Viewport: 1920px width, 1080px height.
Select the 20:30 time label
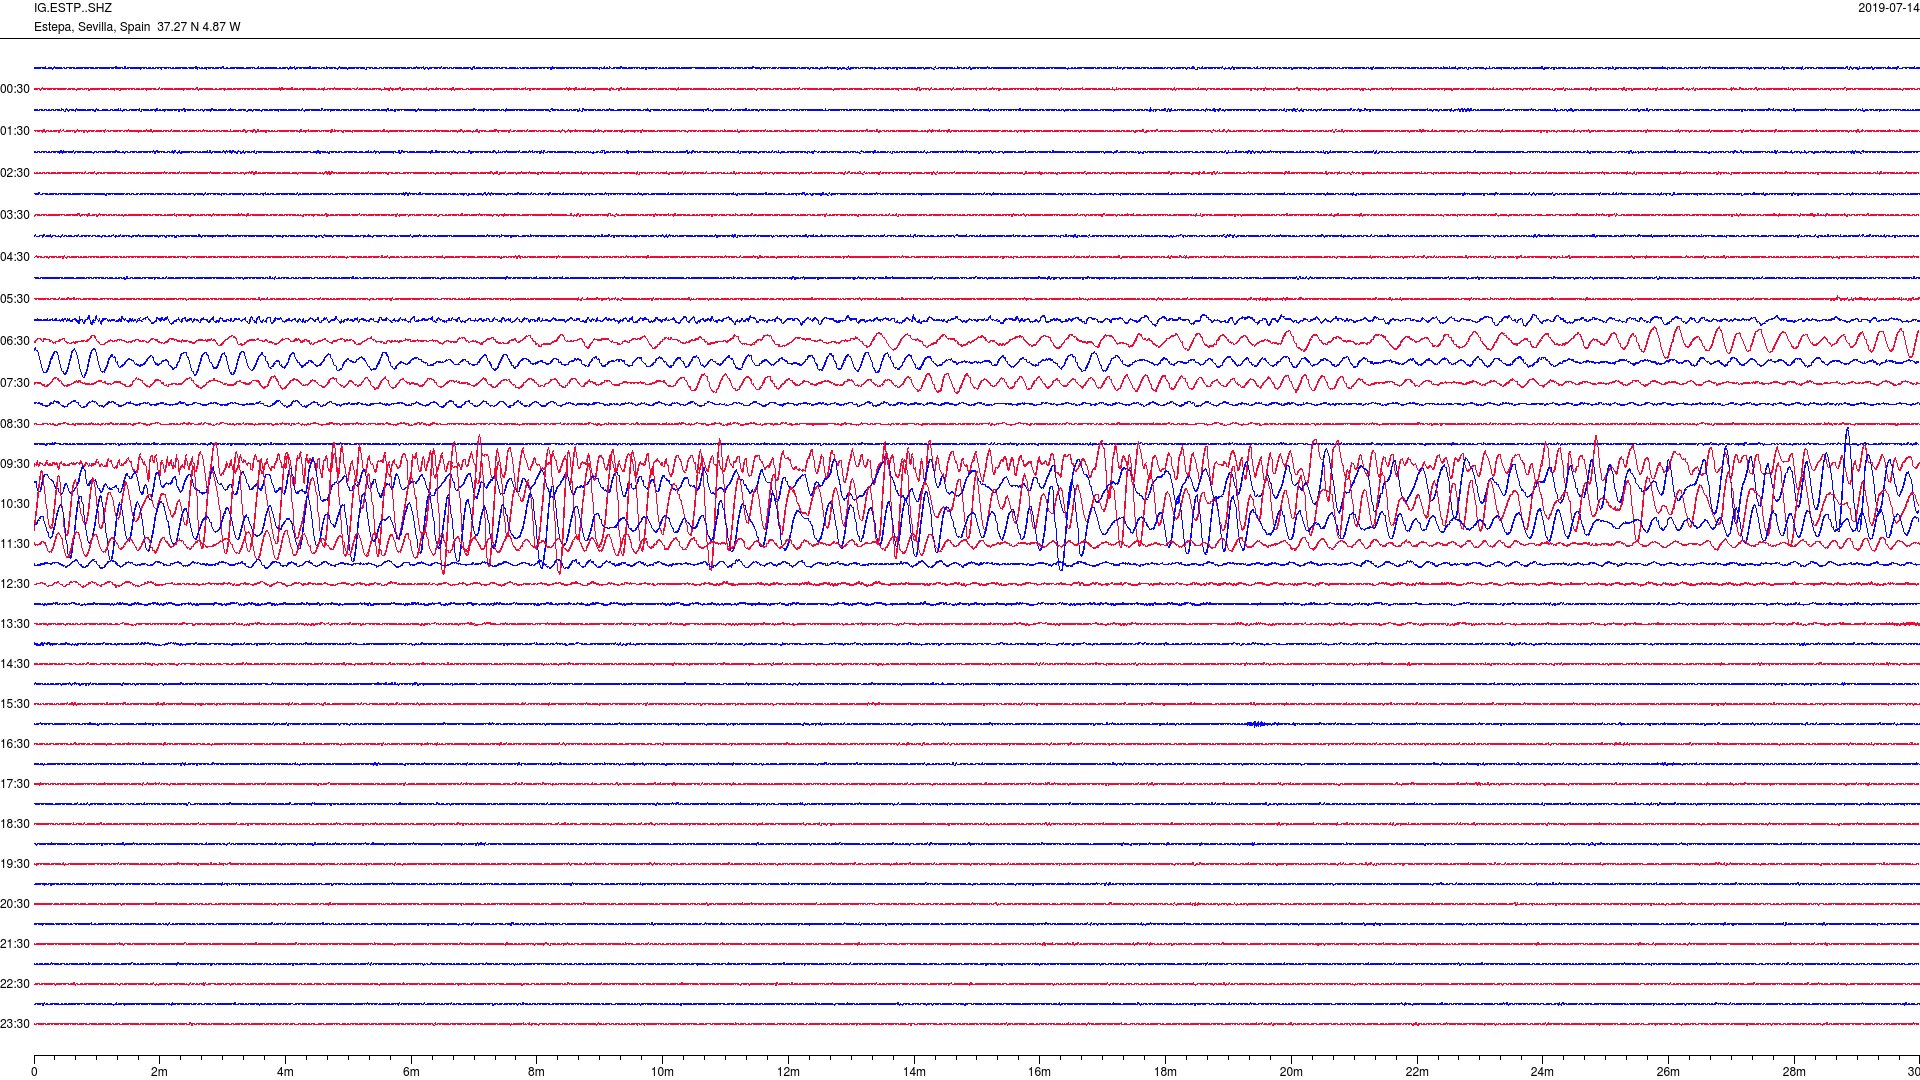click(15, 904)
